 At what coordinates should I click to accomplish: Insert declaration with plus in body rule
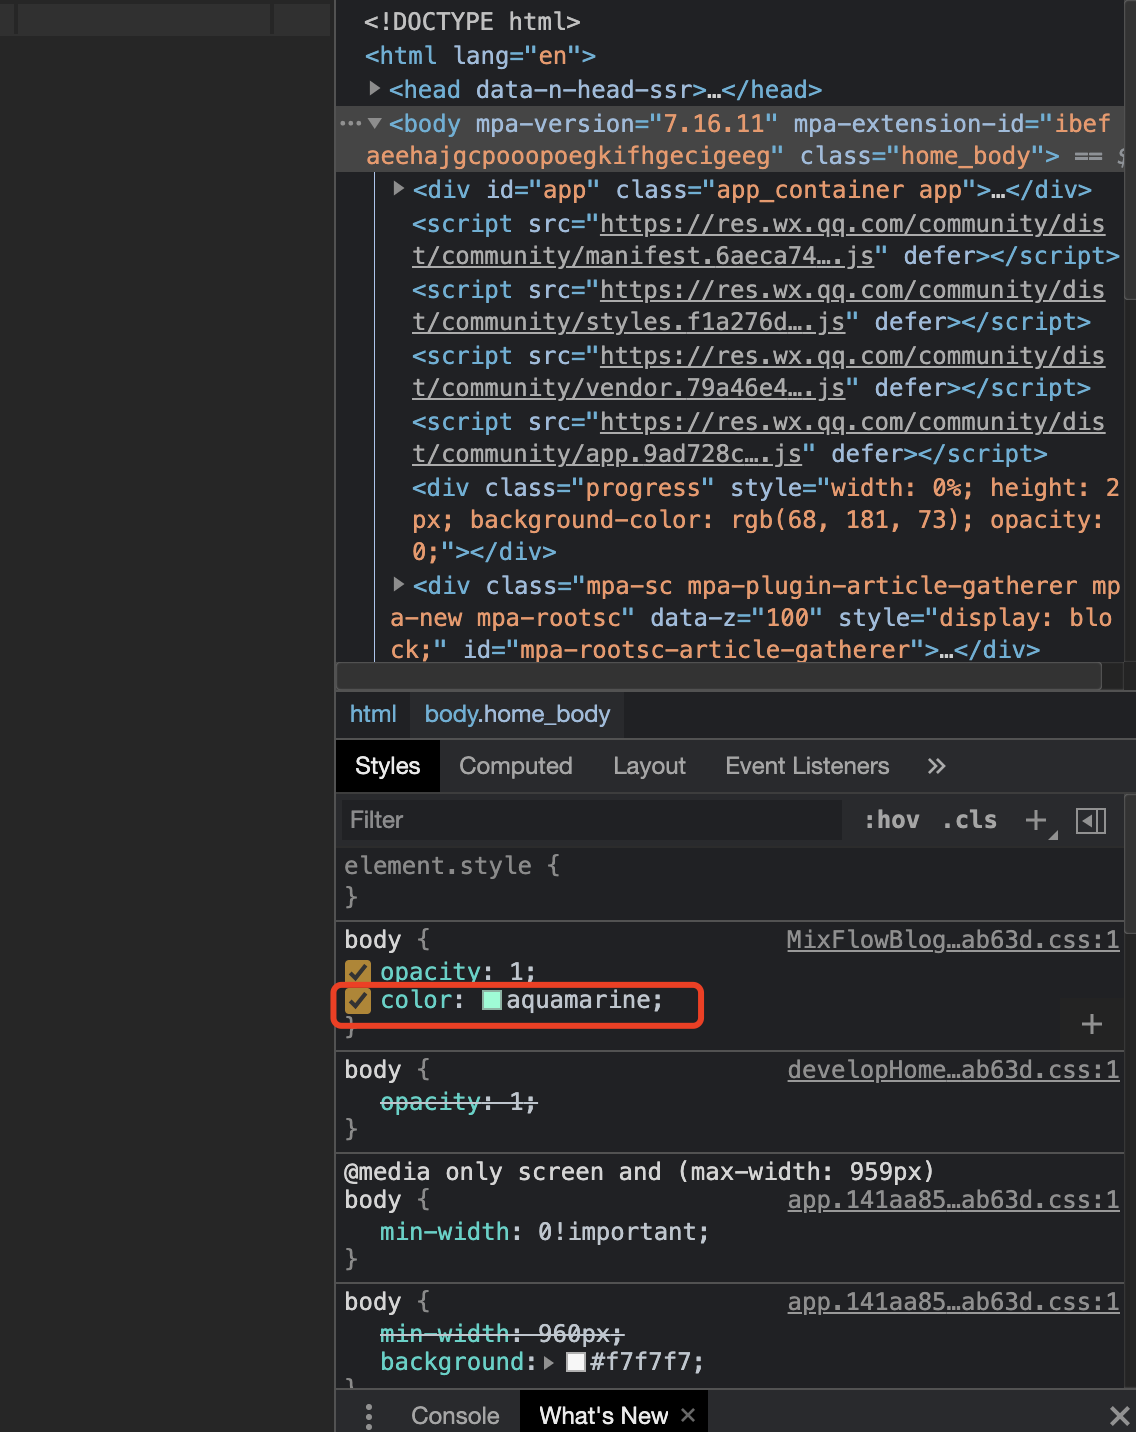coord(1092,1024)
